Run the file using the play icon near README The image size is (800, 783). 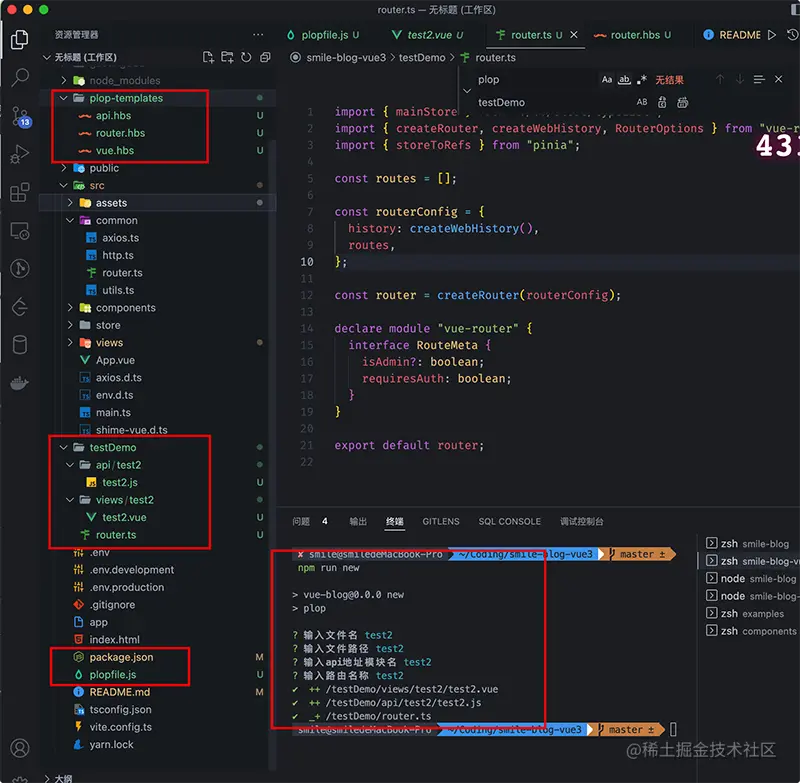tap(772, 35)
